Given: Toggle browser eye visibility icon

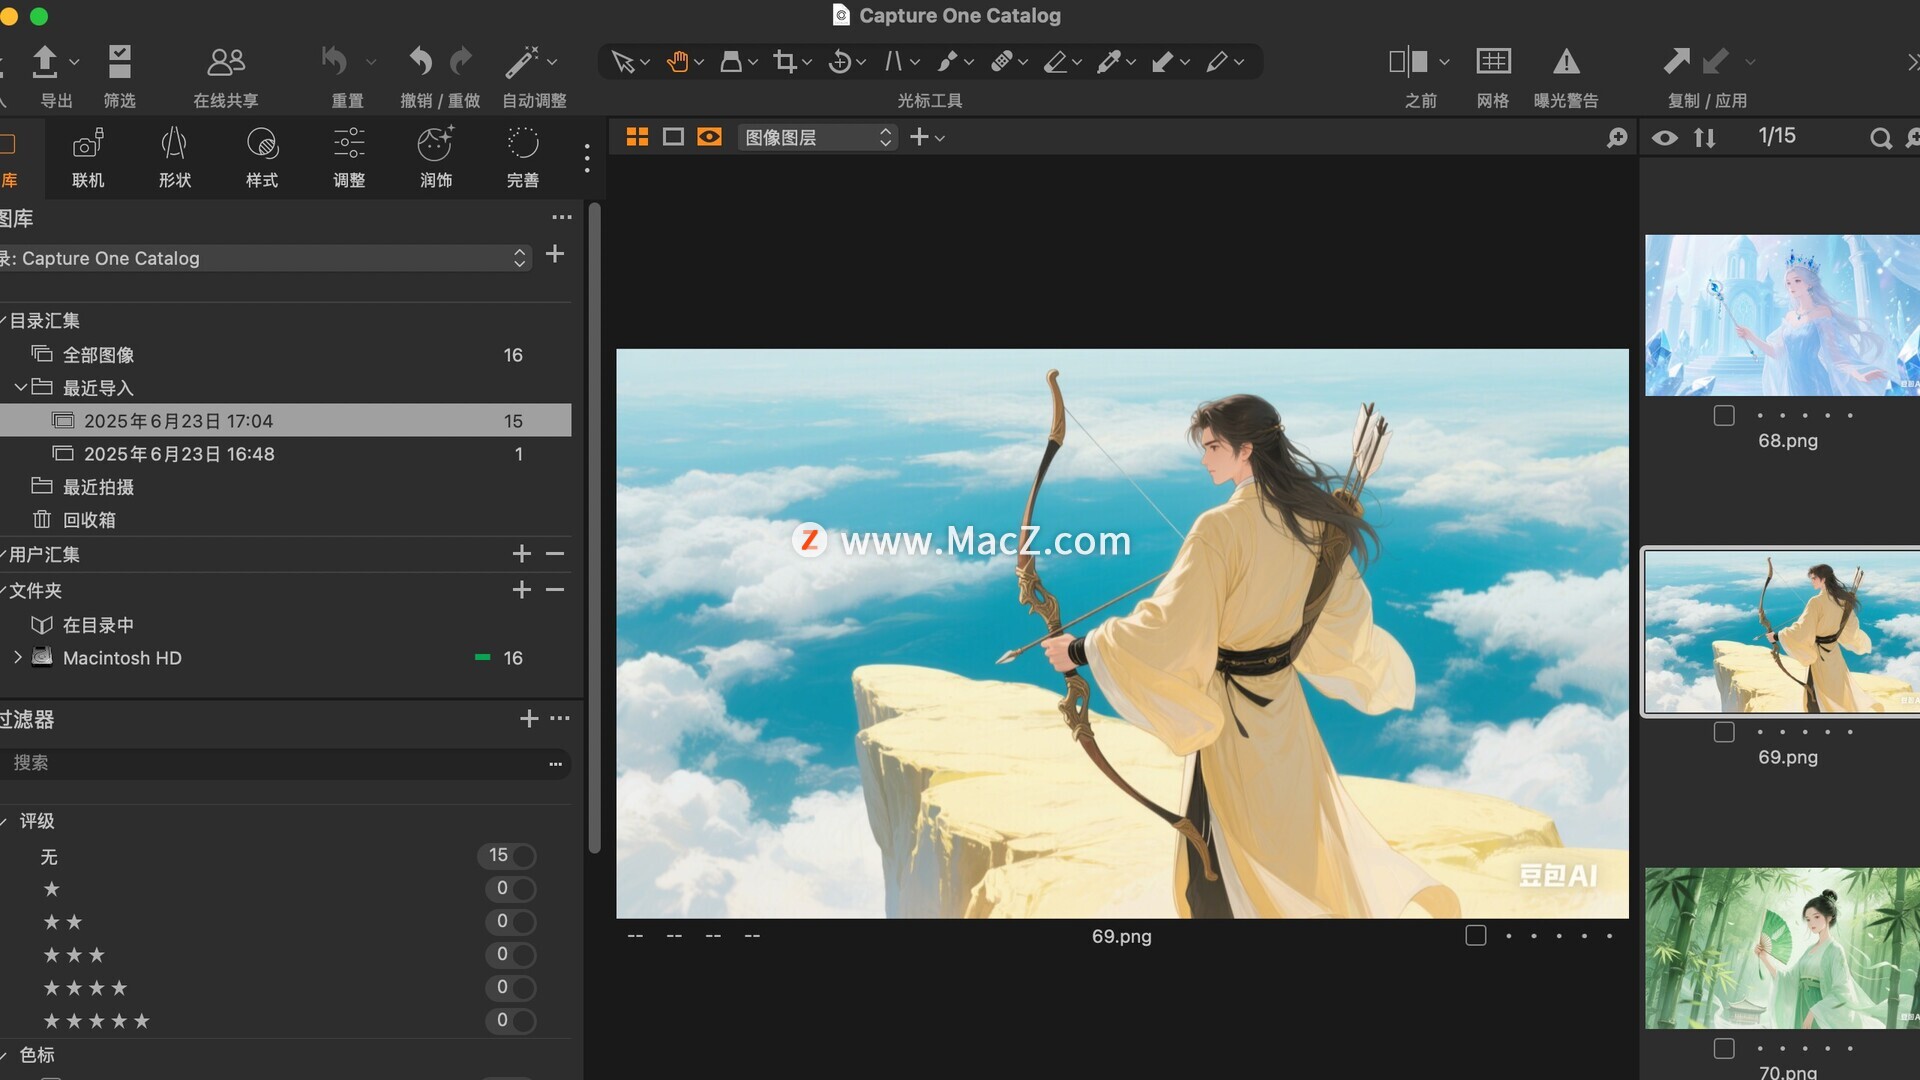Looking at the screenshot, I should [1665, 138].
